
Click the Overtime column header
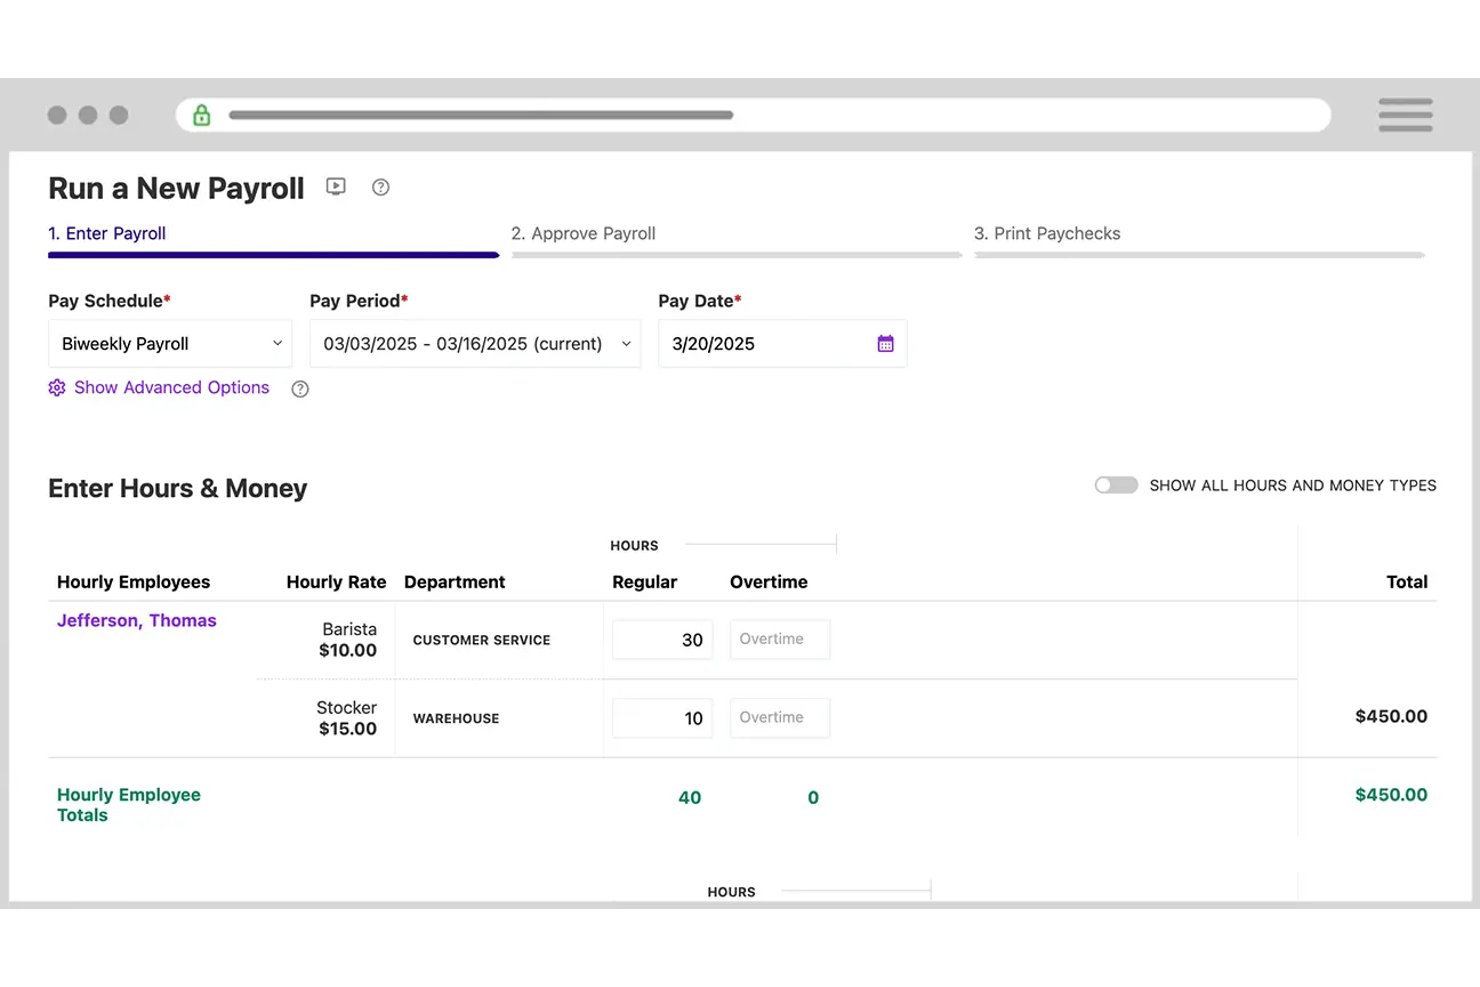point(769,582)
